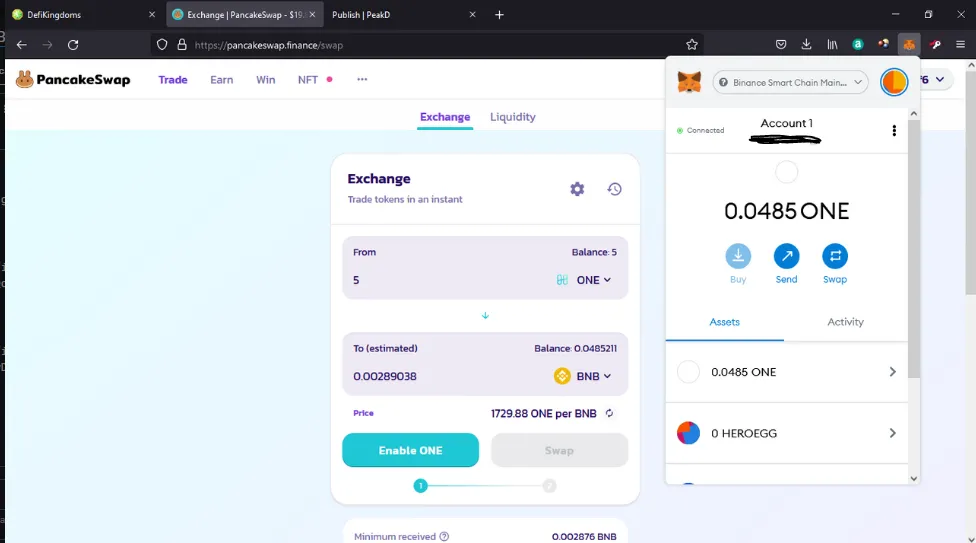Open Firefox downloads icon
This screenshot has width=976, height=543.
tap(806, 44)
